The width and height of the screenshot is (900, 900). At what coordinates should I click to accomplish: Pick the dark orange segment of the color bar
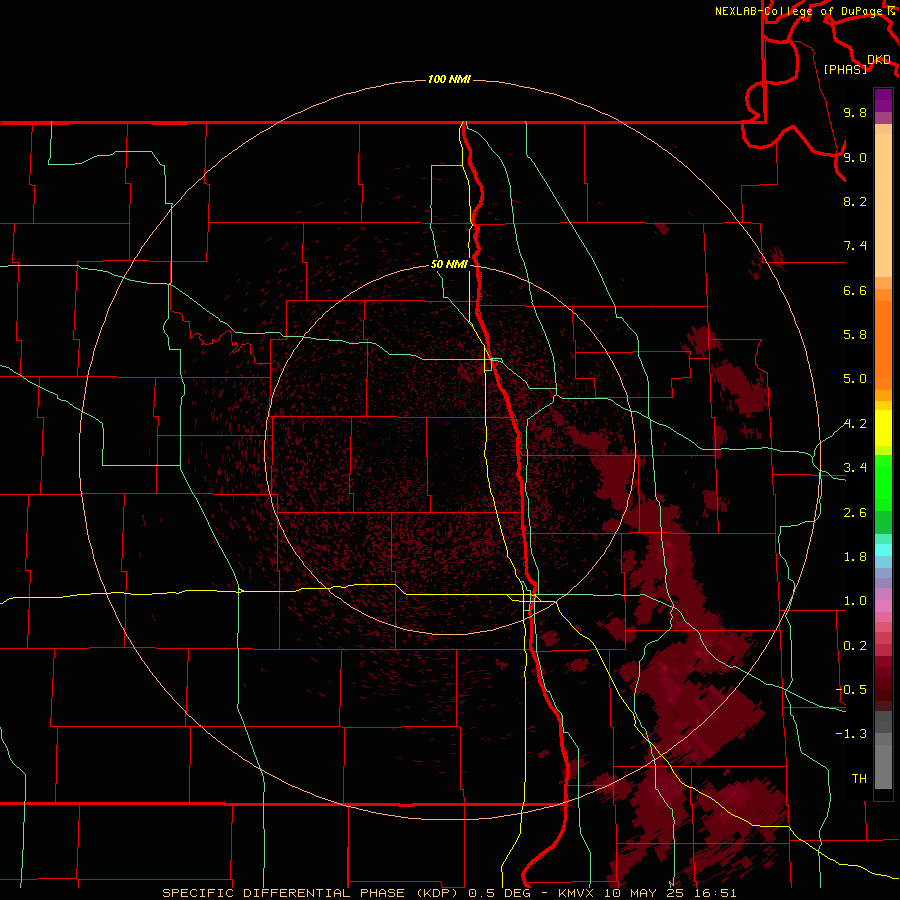click(883, 344)
